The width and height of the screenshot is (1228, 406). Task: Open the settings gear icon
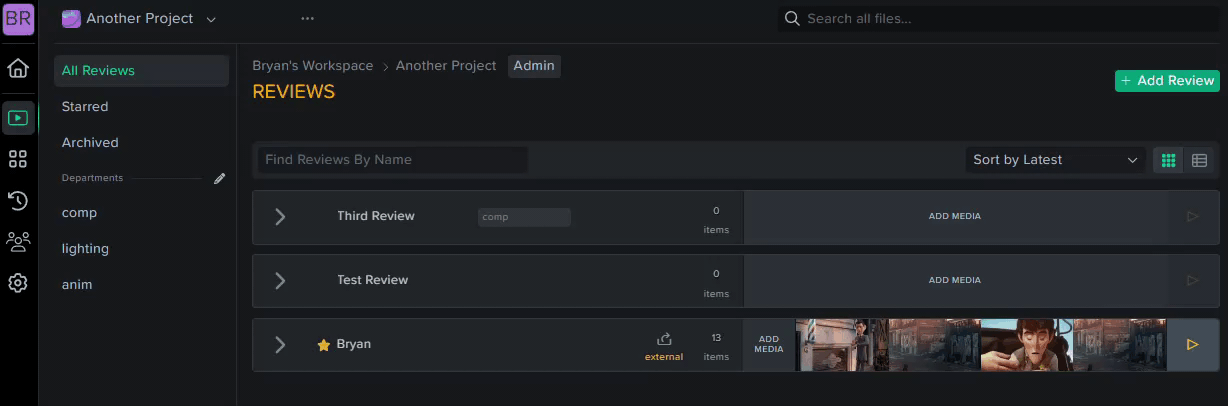click(17, 283)
